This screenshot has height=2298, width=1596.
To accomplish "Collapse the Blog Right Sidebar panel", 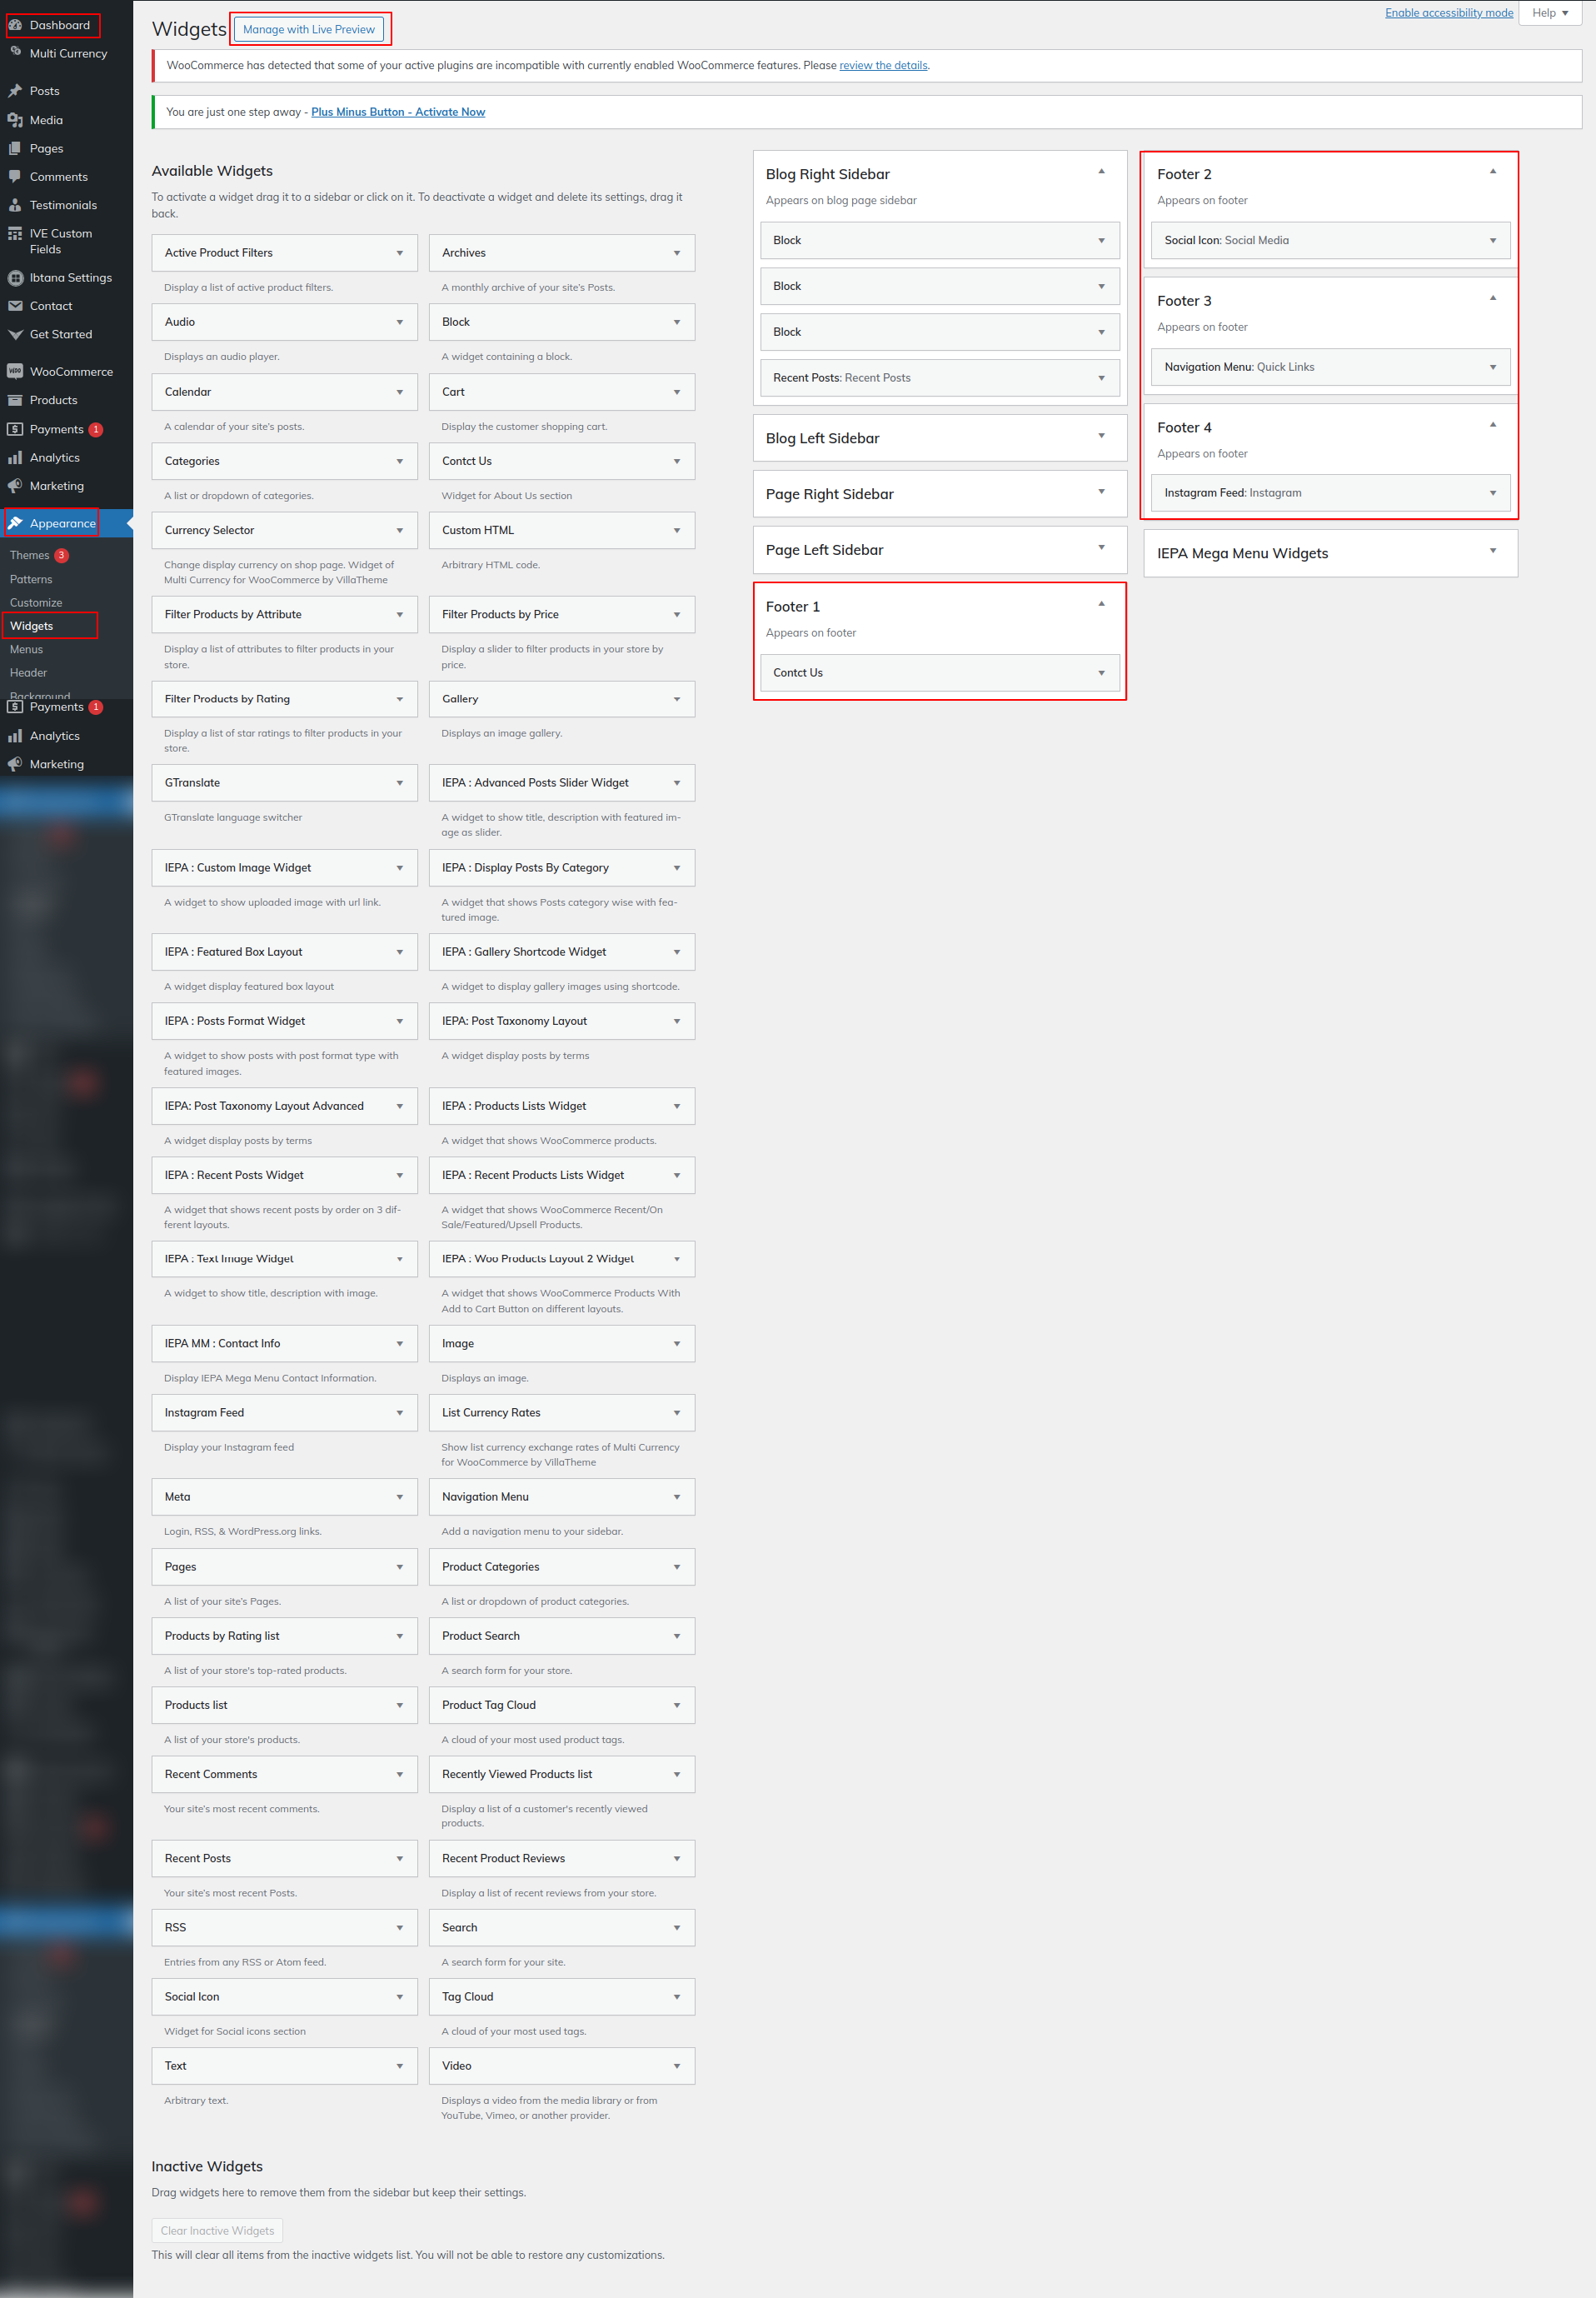I will tap(1101, 172).
